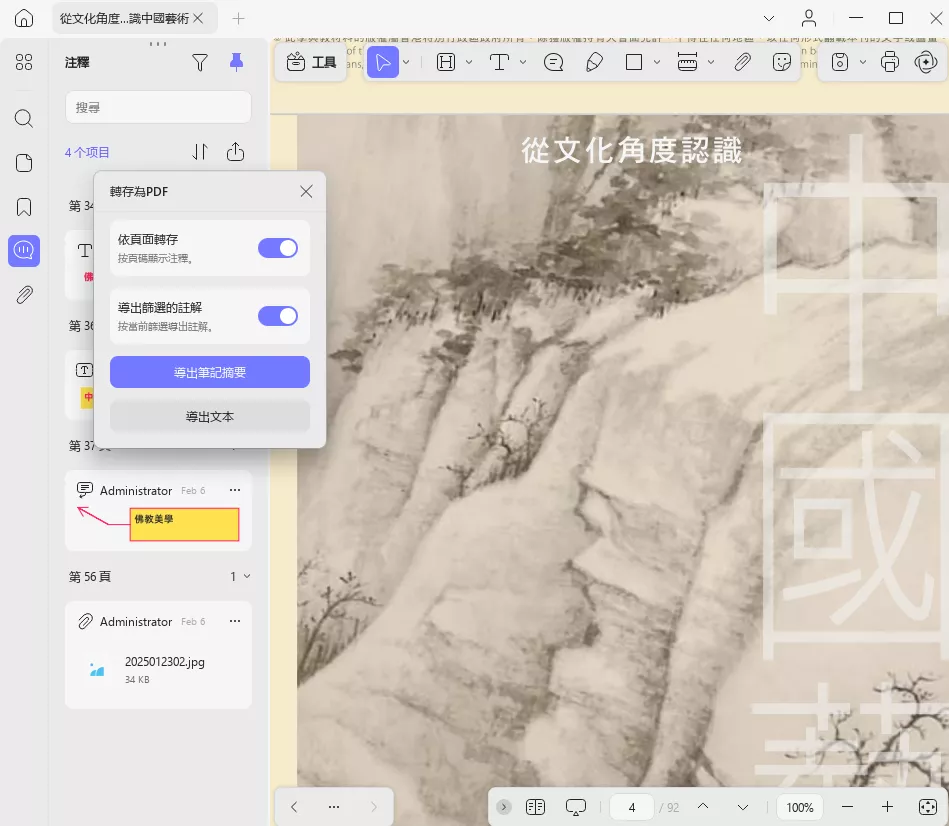The height and width of the screenshot is (826, 949).
Task: Open the sticker tool in toolbar
Action: pos(782,62)
